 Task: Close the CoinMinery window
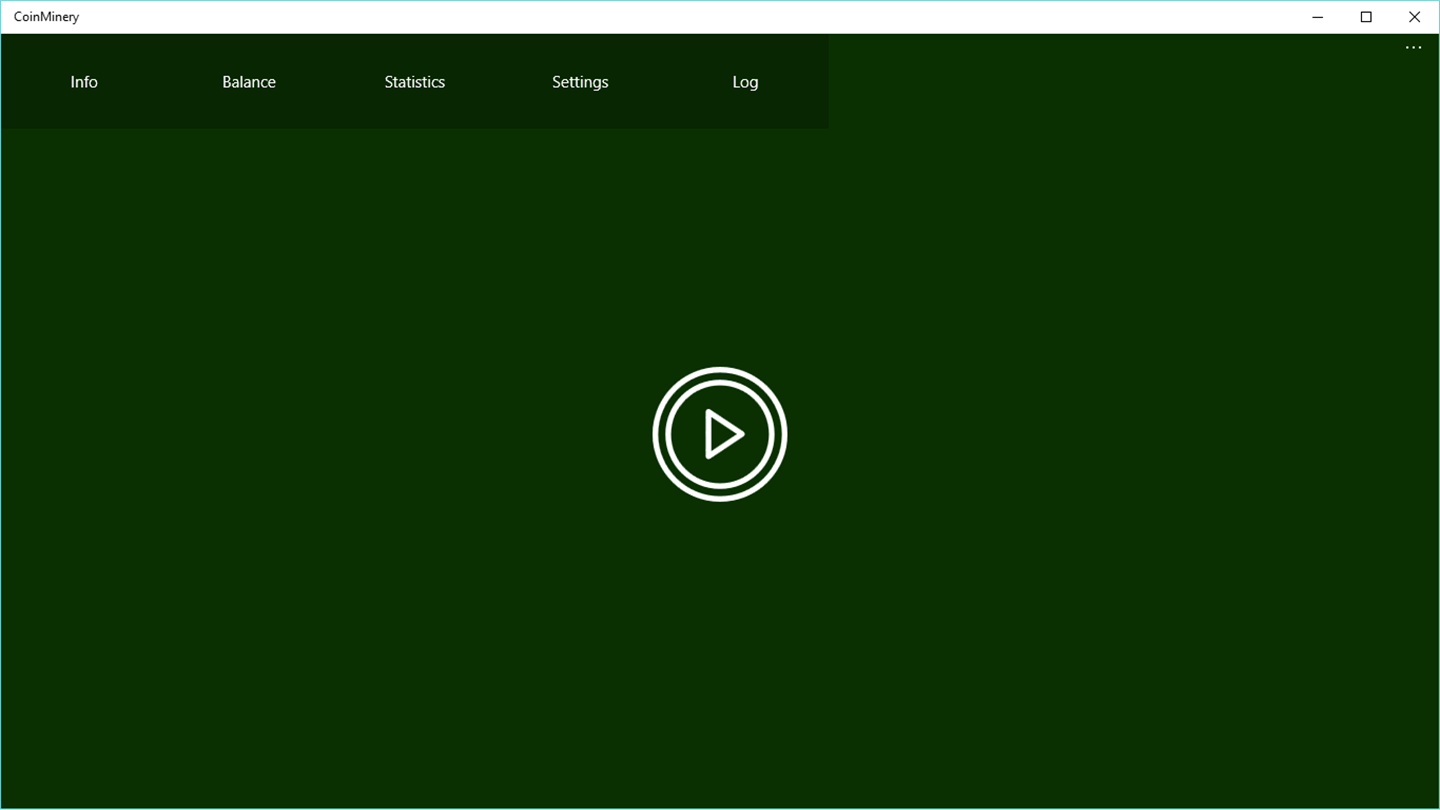pos(1414,17)
